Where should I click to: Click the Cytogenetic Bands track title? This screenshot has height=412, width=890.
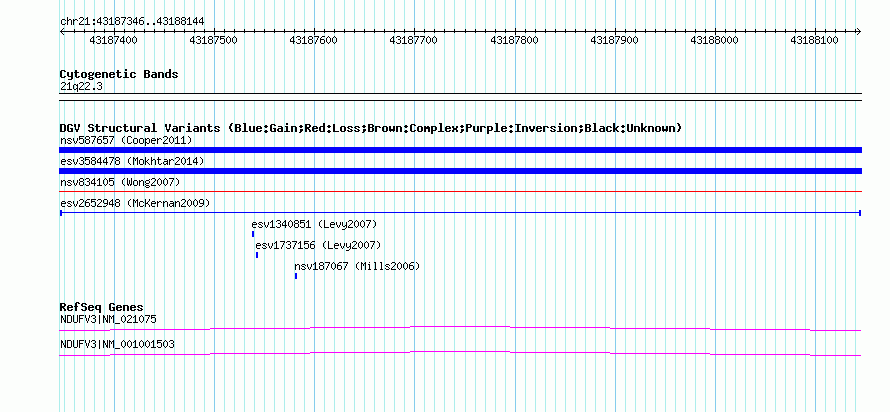pyautogui.click(x=119, y=74)
